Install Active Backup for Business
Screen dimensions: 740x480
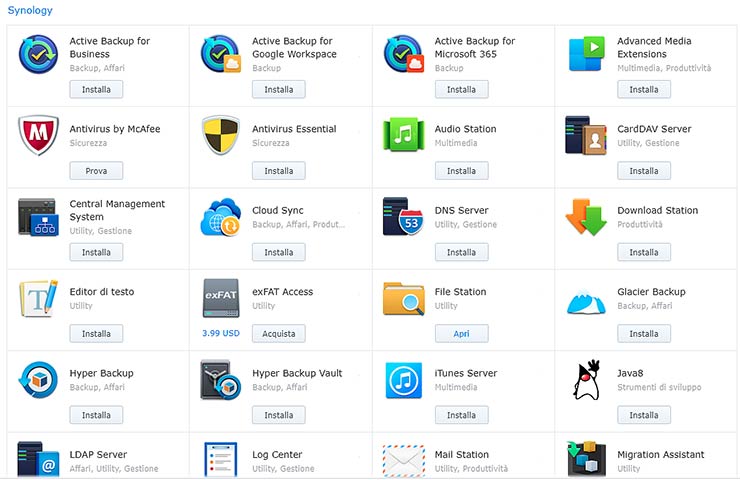point(96,89)
